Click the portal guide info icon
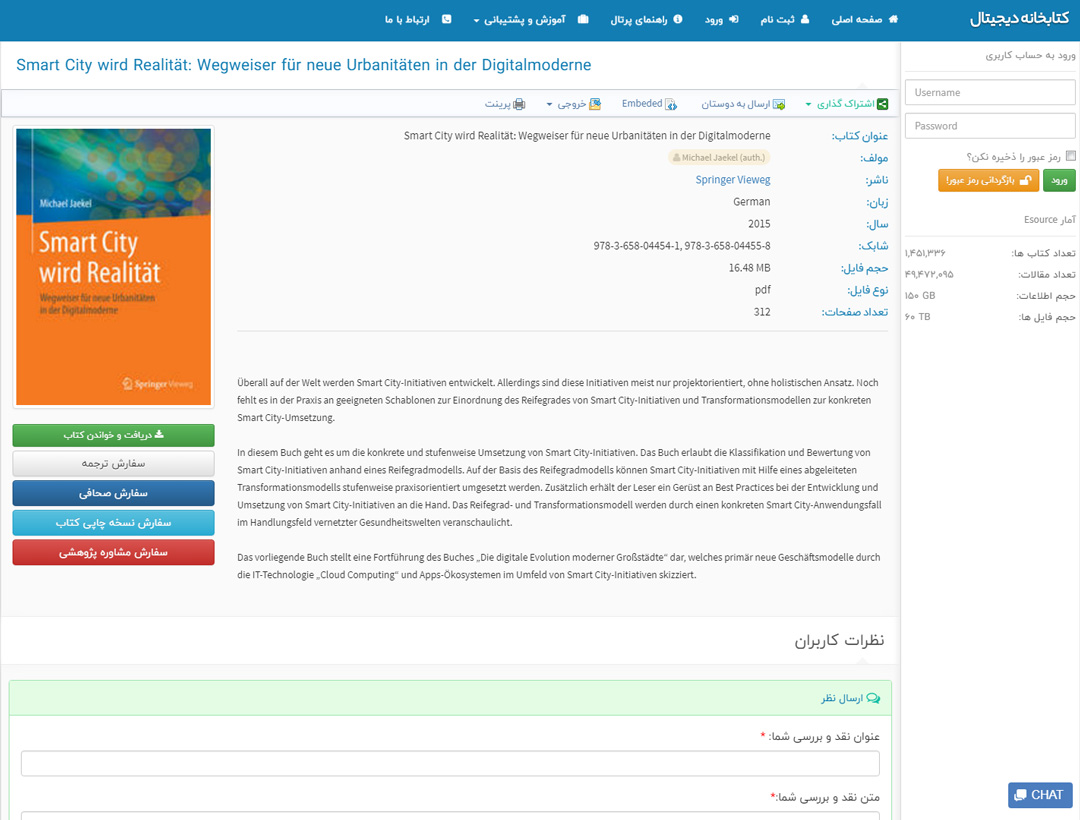The height and width of the screenshot is (820, 1080). click(x=678, y=19)
